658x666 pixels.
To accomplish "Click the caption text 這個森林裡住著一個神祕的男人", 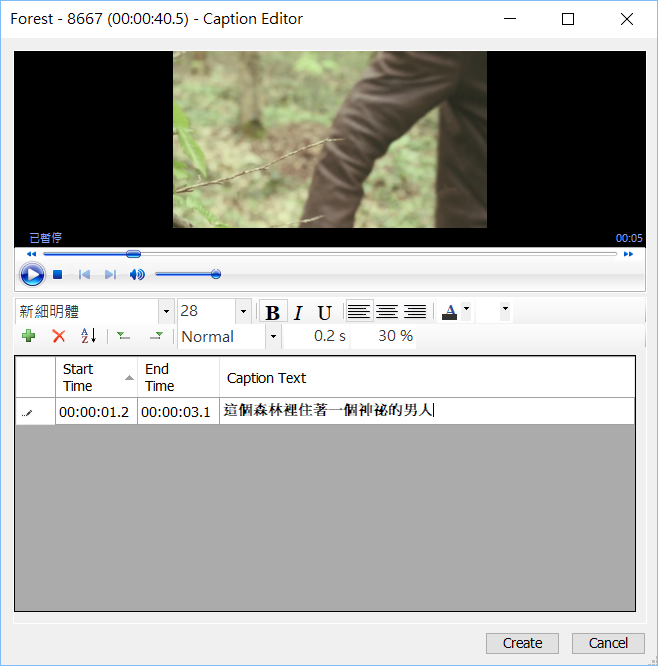I will [x=328, y=410].
